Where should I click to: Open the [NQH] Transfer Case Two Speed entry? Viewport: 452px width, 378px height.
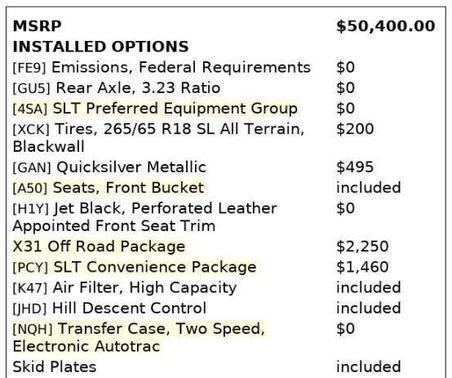(x=139, y=337)
